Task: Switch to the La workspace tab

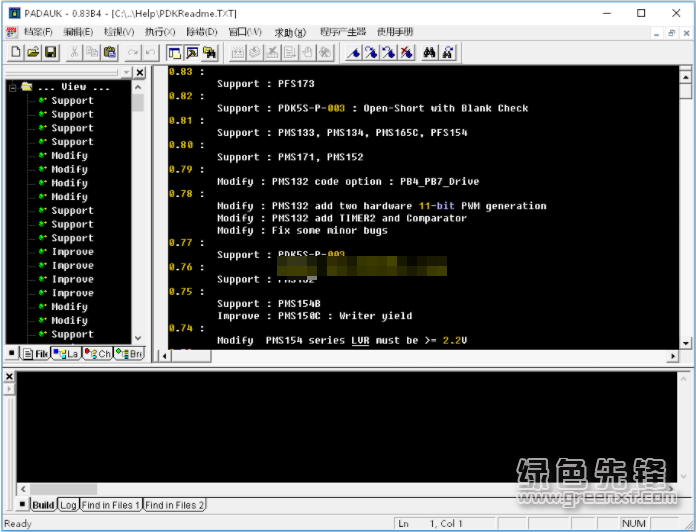Action: [66, 354]
